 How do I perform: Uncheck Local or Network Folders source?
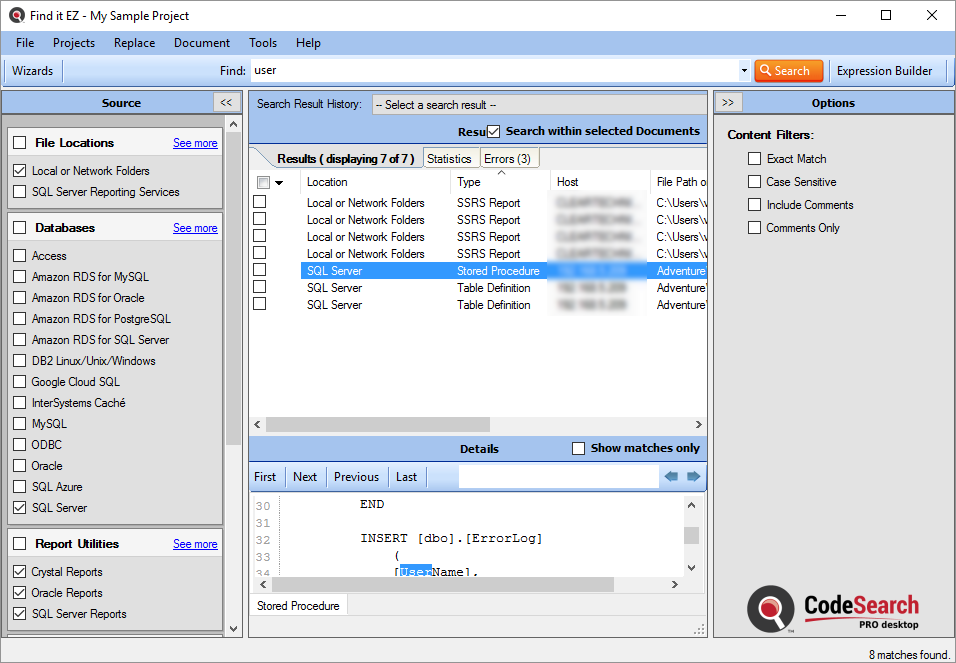tap(20, 171)
